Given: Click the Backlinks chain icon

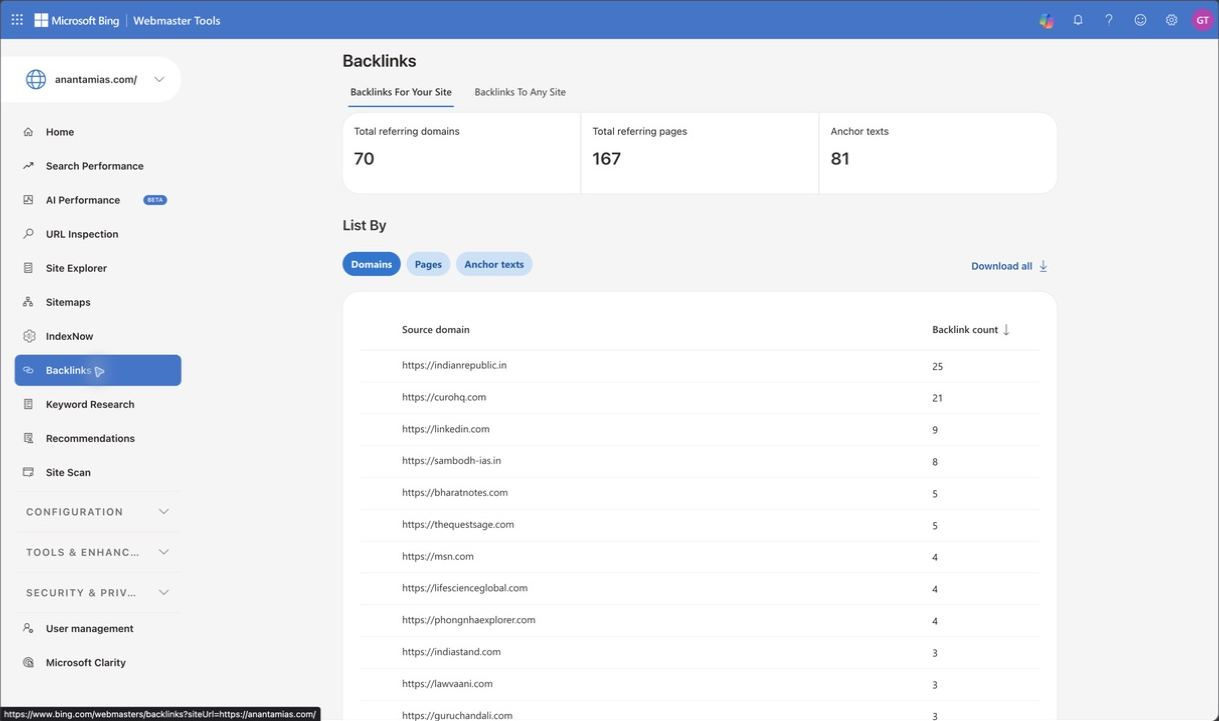Looking at the screenshot, I should click(x=28, y=370).
